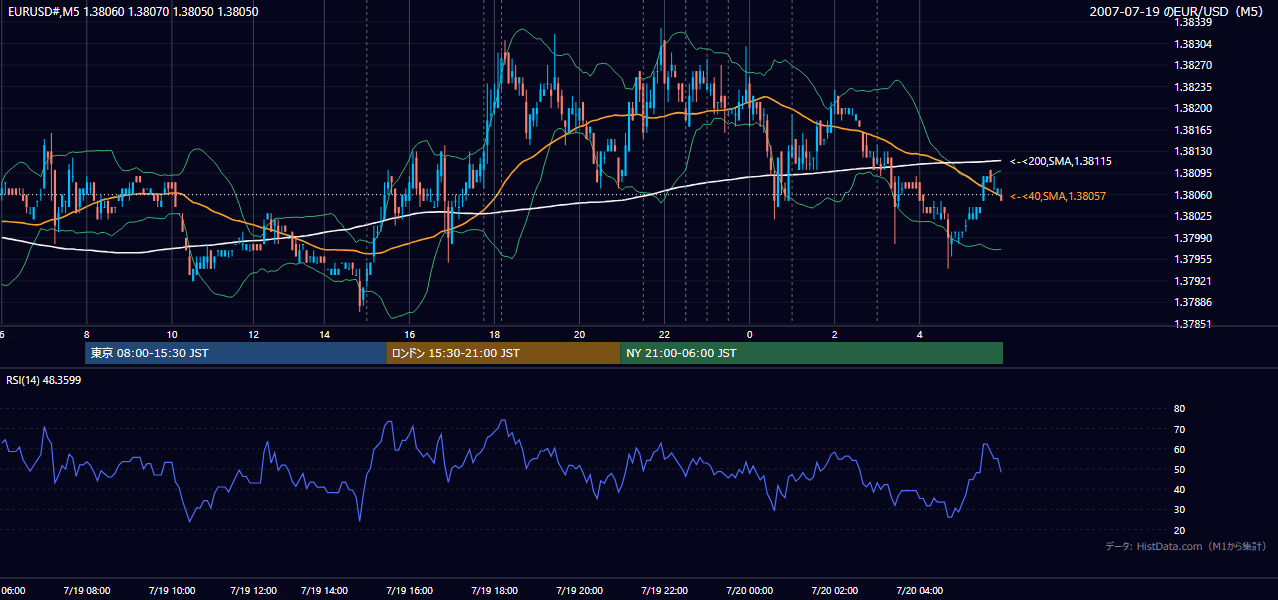
Task: Click the 1.38270 price axis label
Action: tap(1195, 65)
